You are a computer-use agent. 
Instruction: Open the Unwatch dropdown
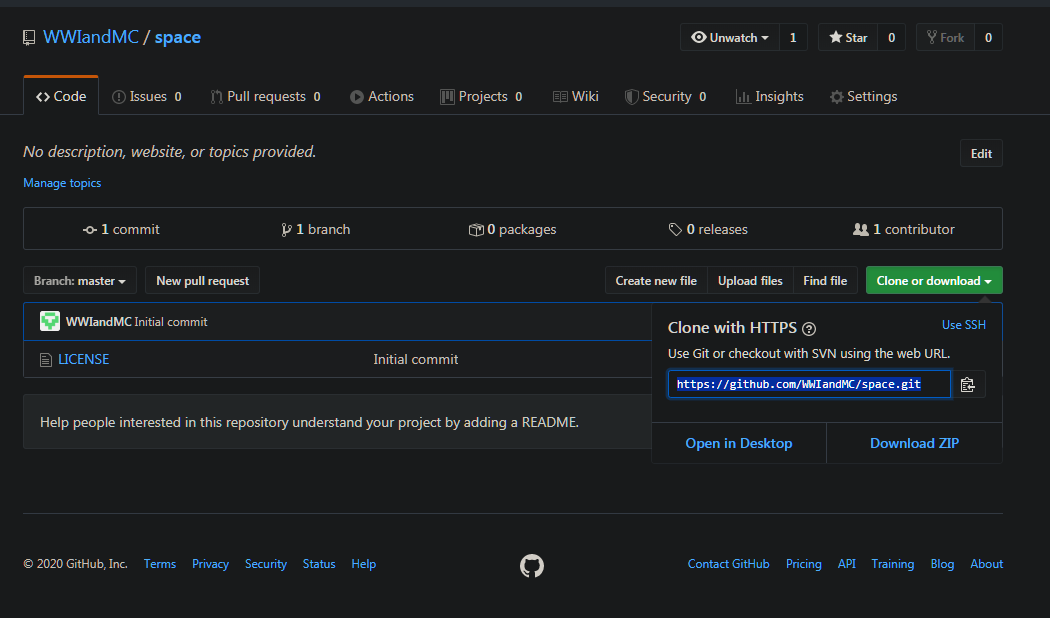point(730,37)
